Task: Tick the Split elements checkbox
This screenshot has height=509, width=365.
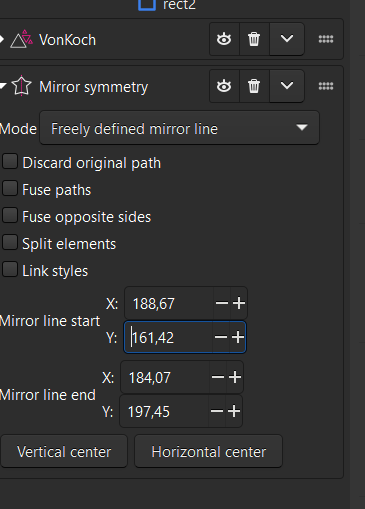Action: coord(10,242)
